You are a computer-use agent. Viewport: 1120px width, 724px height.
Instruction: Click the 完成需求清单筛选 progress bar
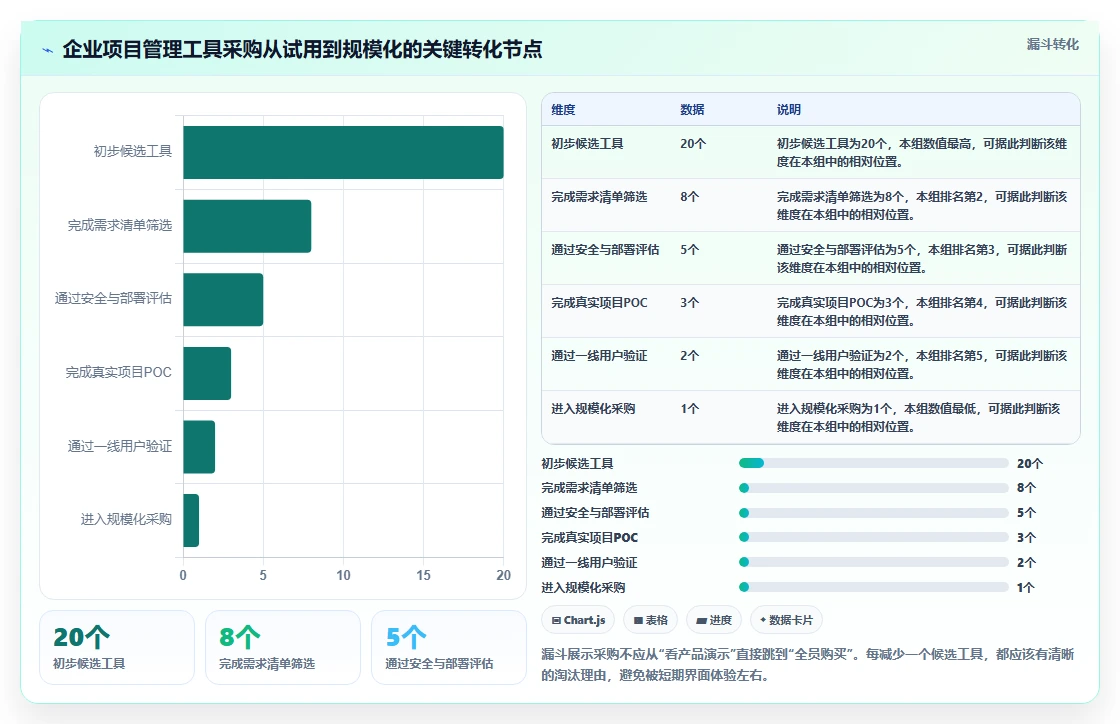(874, 488)
